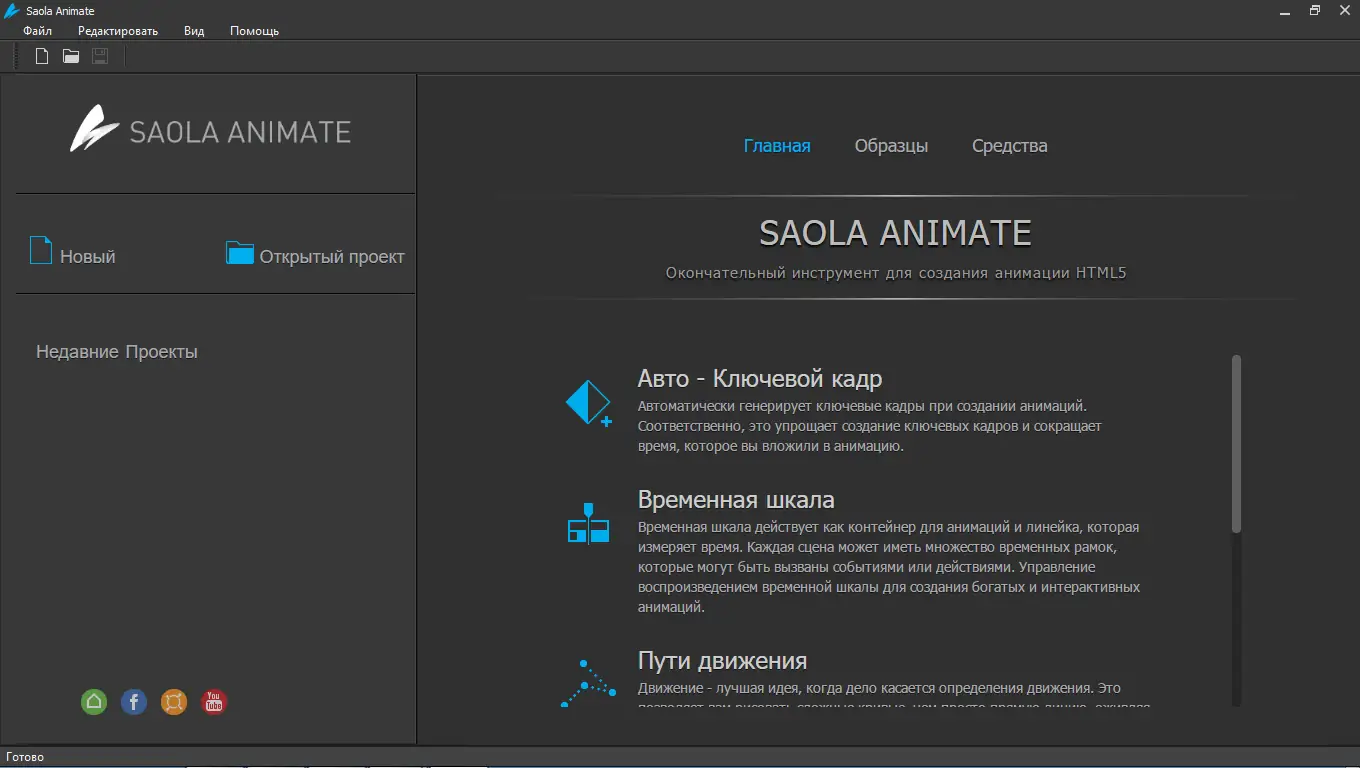
Task: Click the blue new-file icon beside Новый
Action: coord(40,250)
